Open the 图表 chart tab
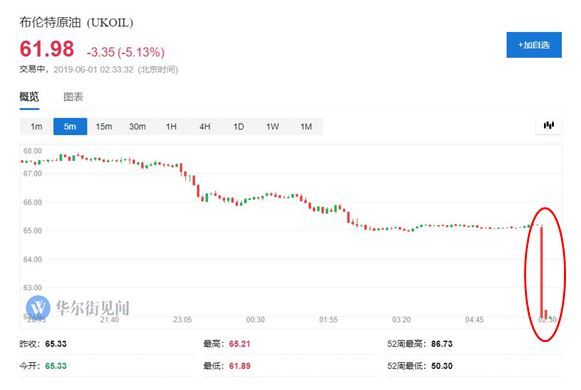581x390 pixels. point(73,97)
